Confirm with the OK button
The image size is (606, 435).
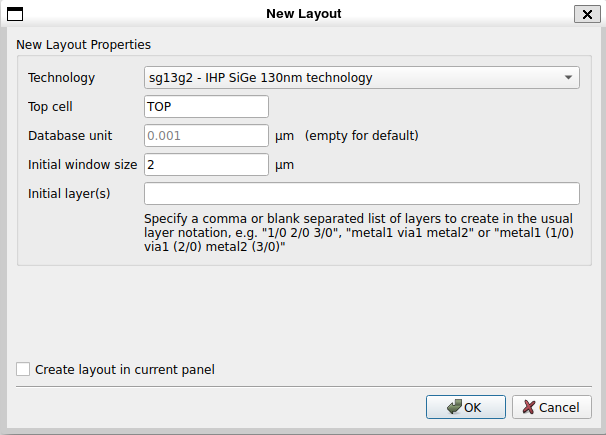click(x=465, y=407)
